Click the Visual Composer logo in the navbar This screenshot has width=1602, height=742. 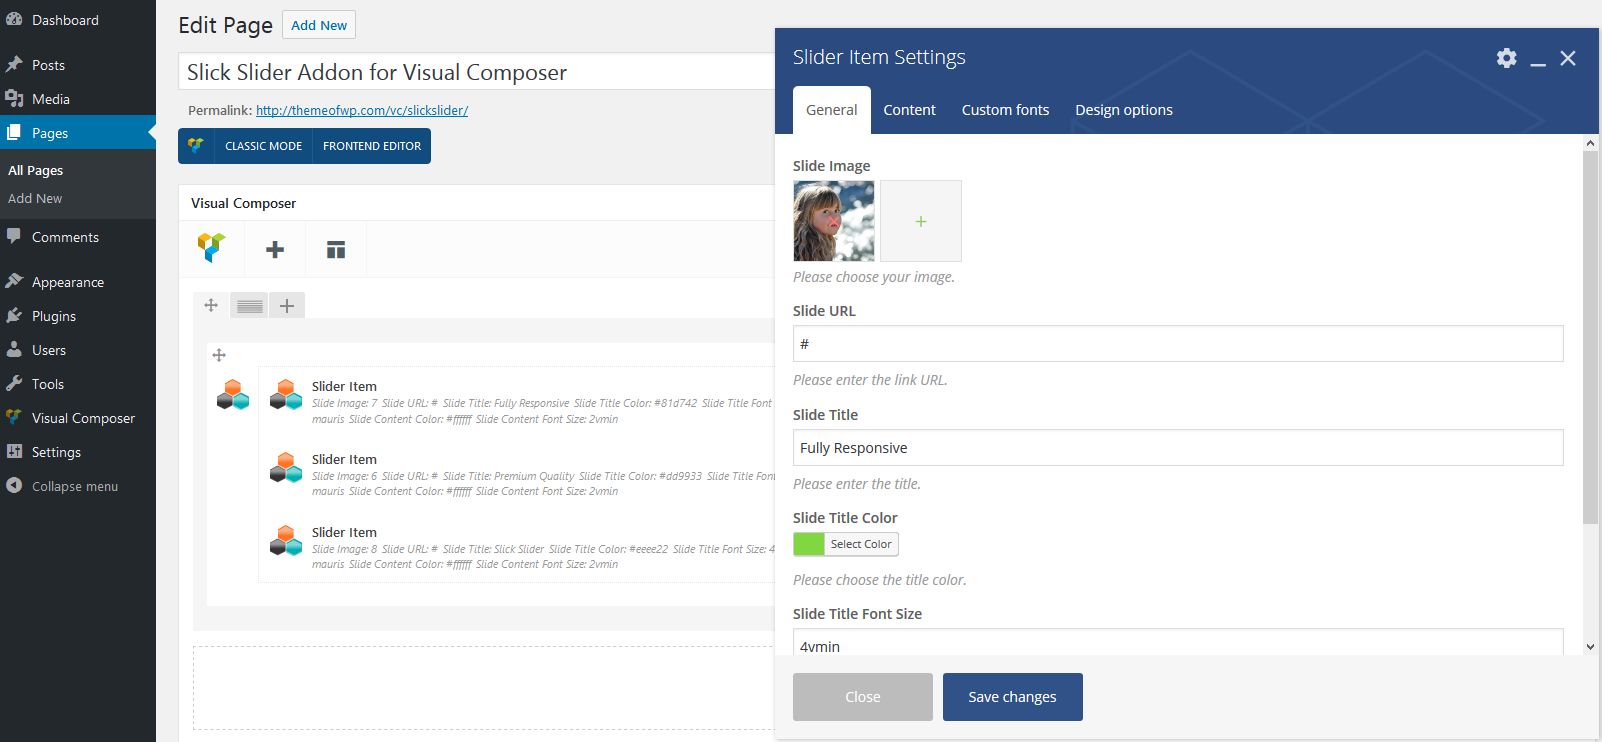point(211,248)
